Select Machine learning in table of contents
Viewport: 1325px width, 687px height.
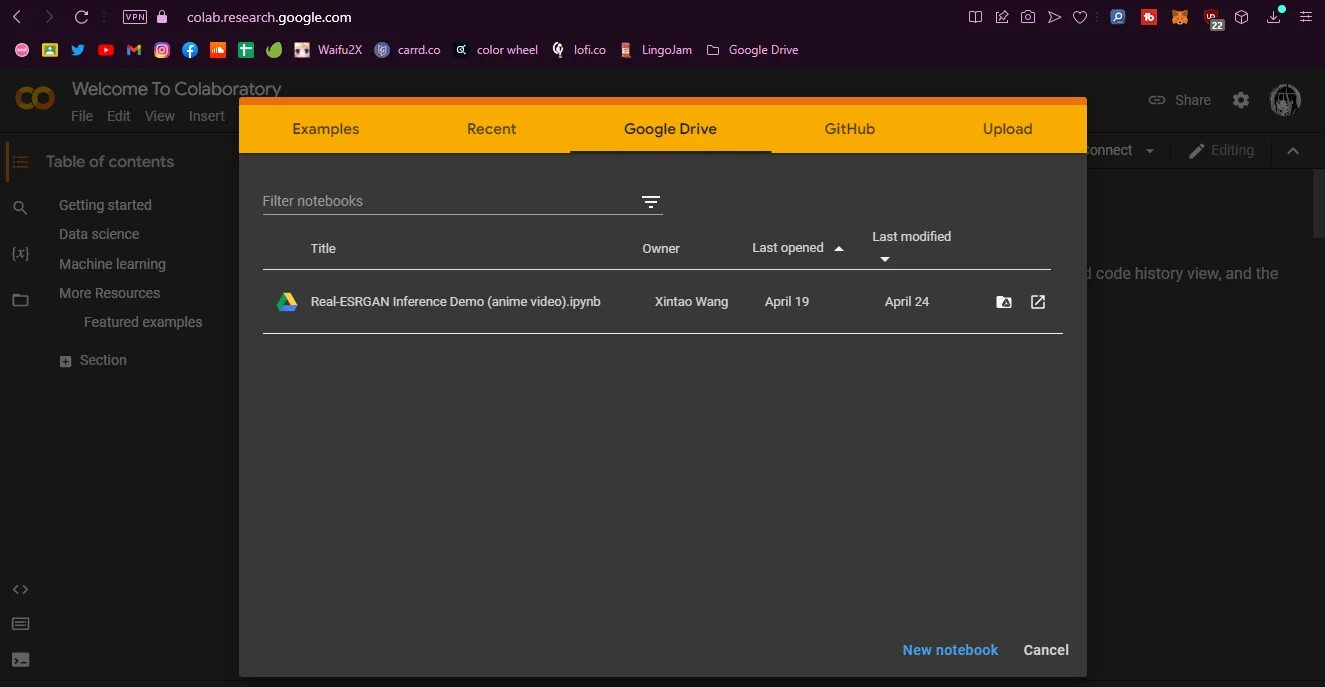click(x=112, y=264)
